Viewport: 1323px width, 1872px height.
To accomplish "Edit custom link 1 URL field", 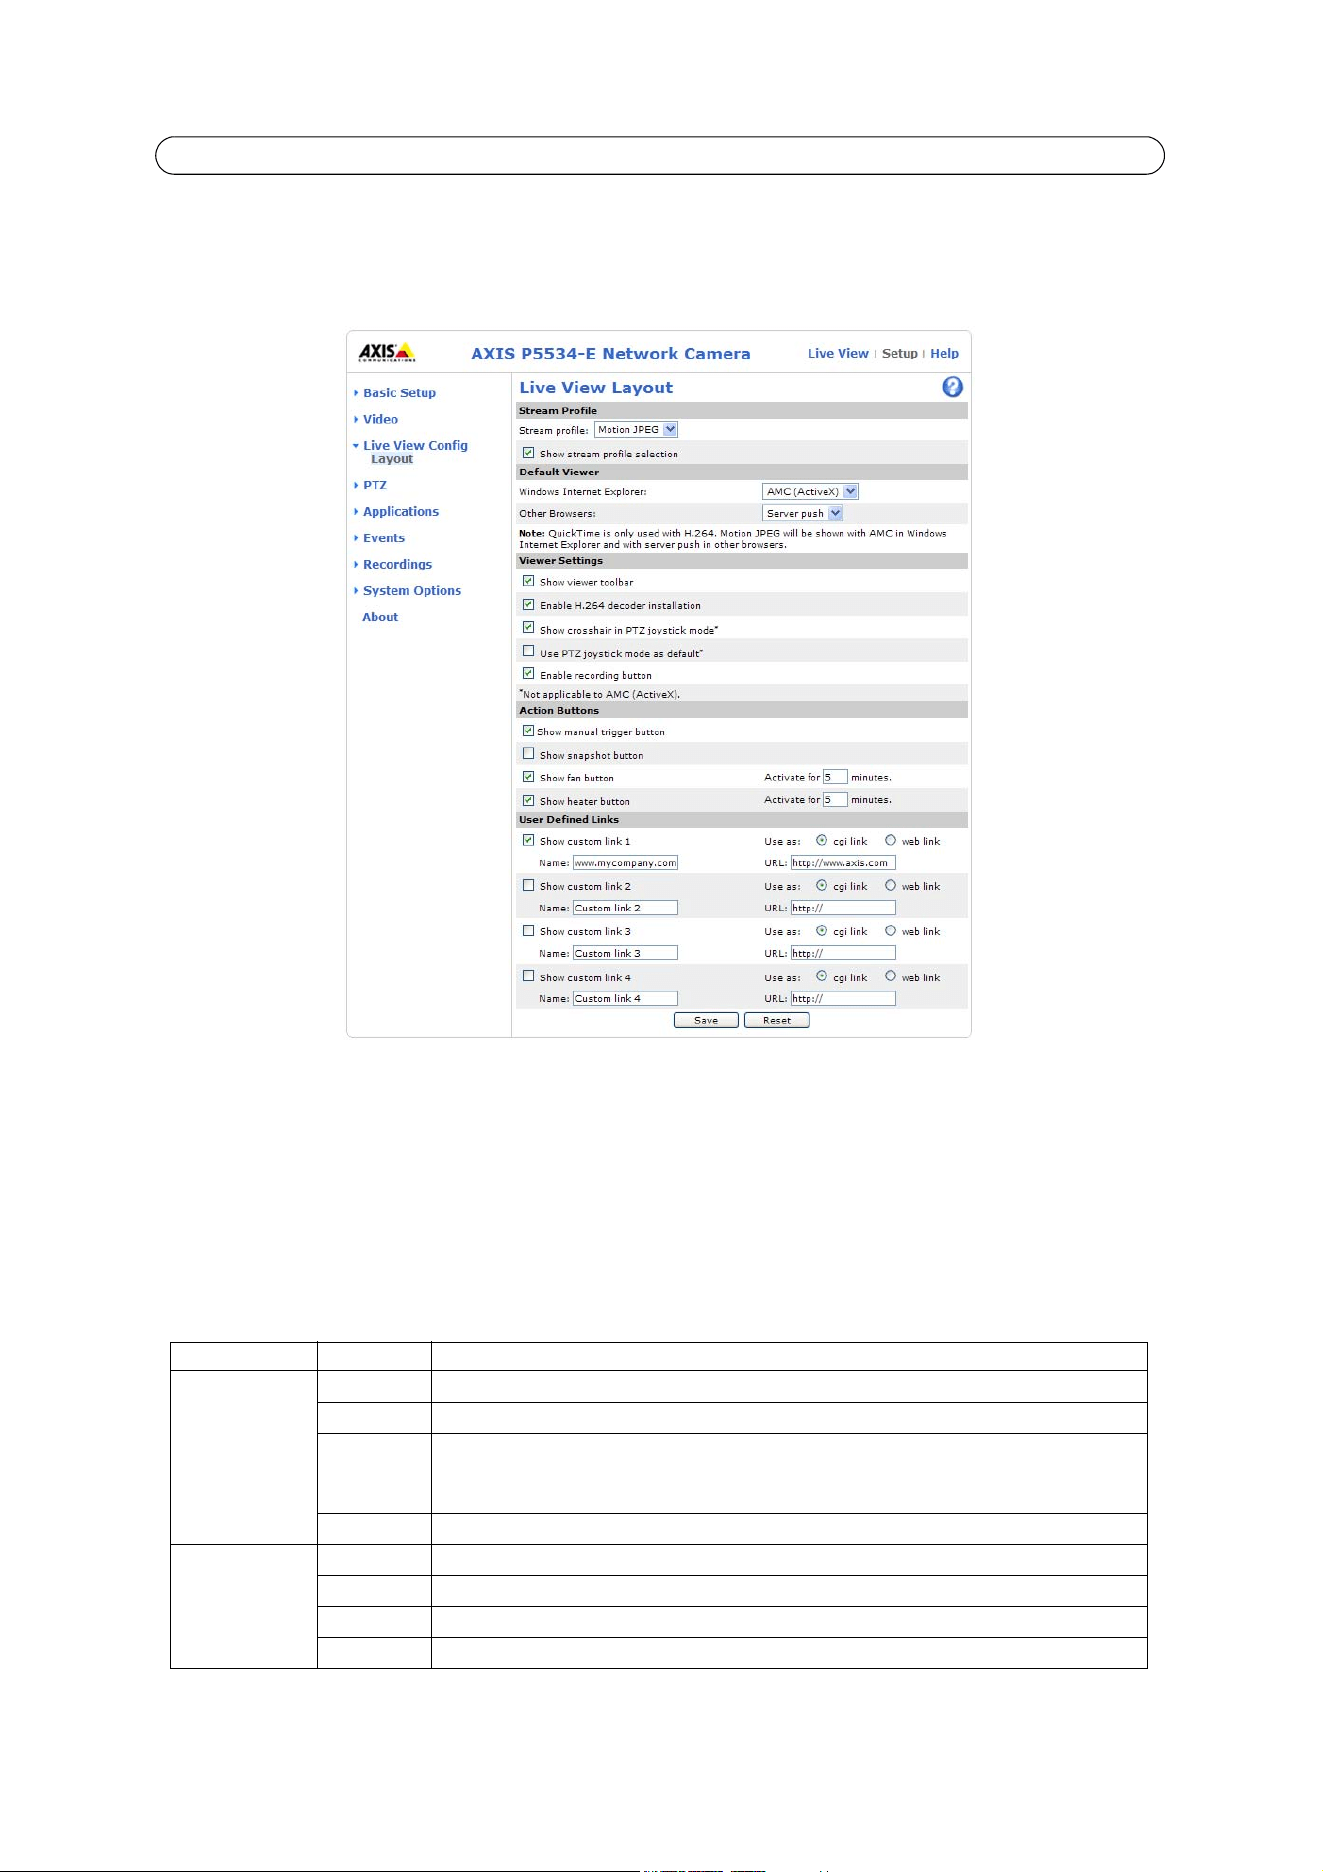I will (x=843, y=863).
